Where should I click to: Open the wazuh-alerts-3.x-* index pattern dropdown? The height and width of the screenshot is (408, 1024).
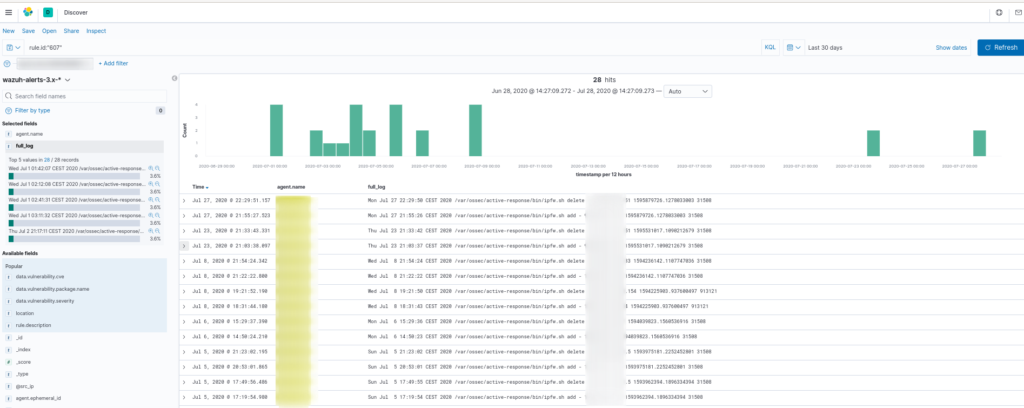37,80
